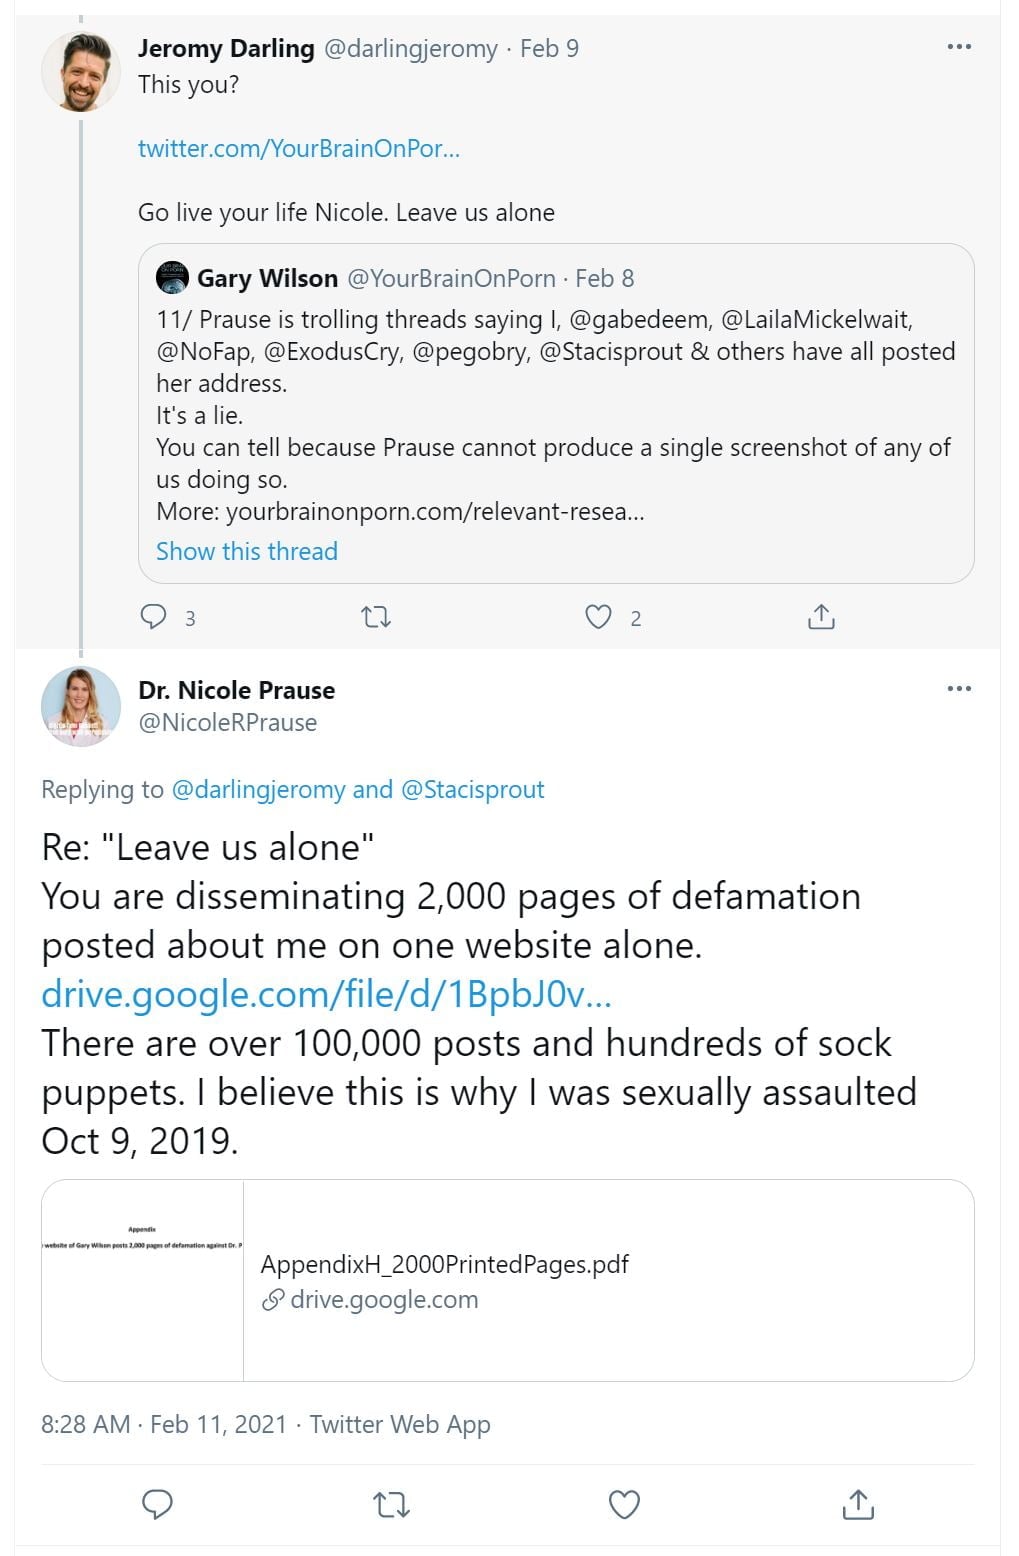The image size is (1019, 1556).
Task: Open the drive.google.com/file link in tweet
Action: click(326, 994)
